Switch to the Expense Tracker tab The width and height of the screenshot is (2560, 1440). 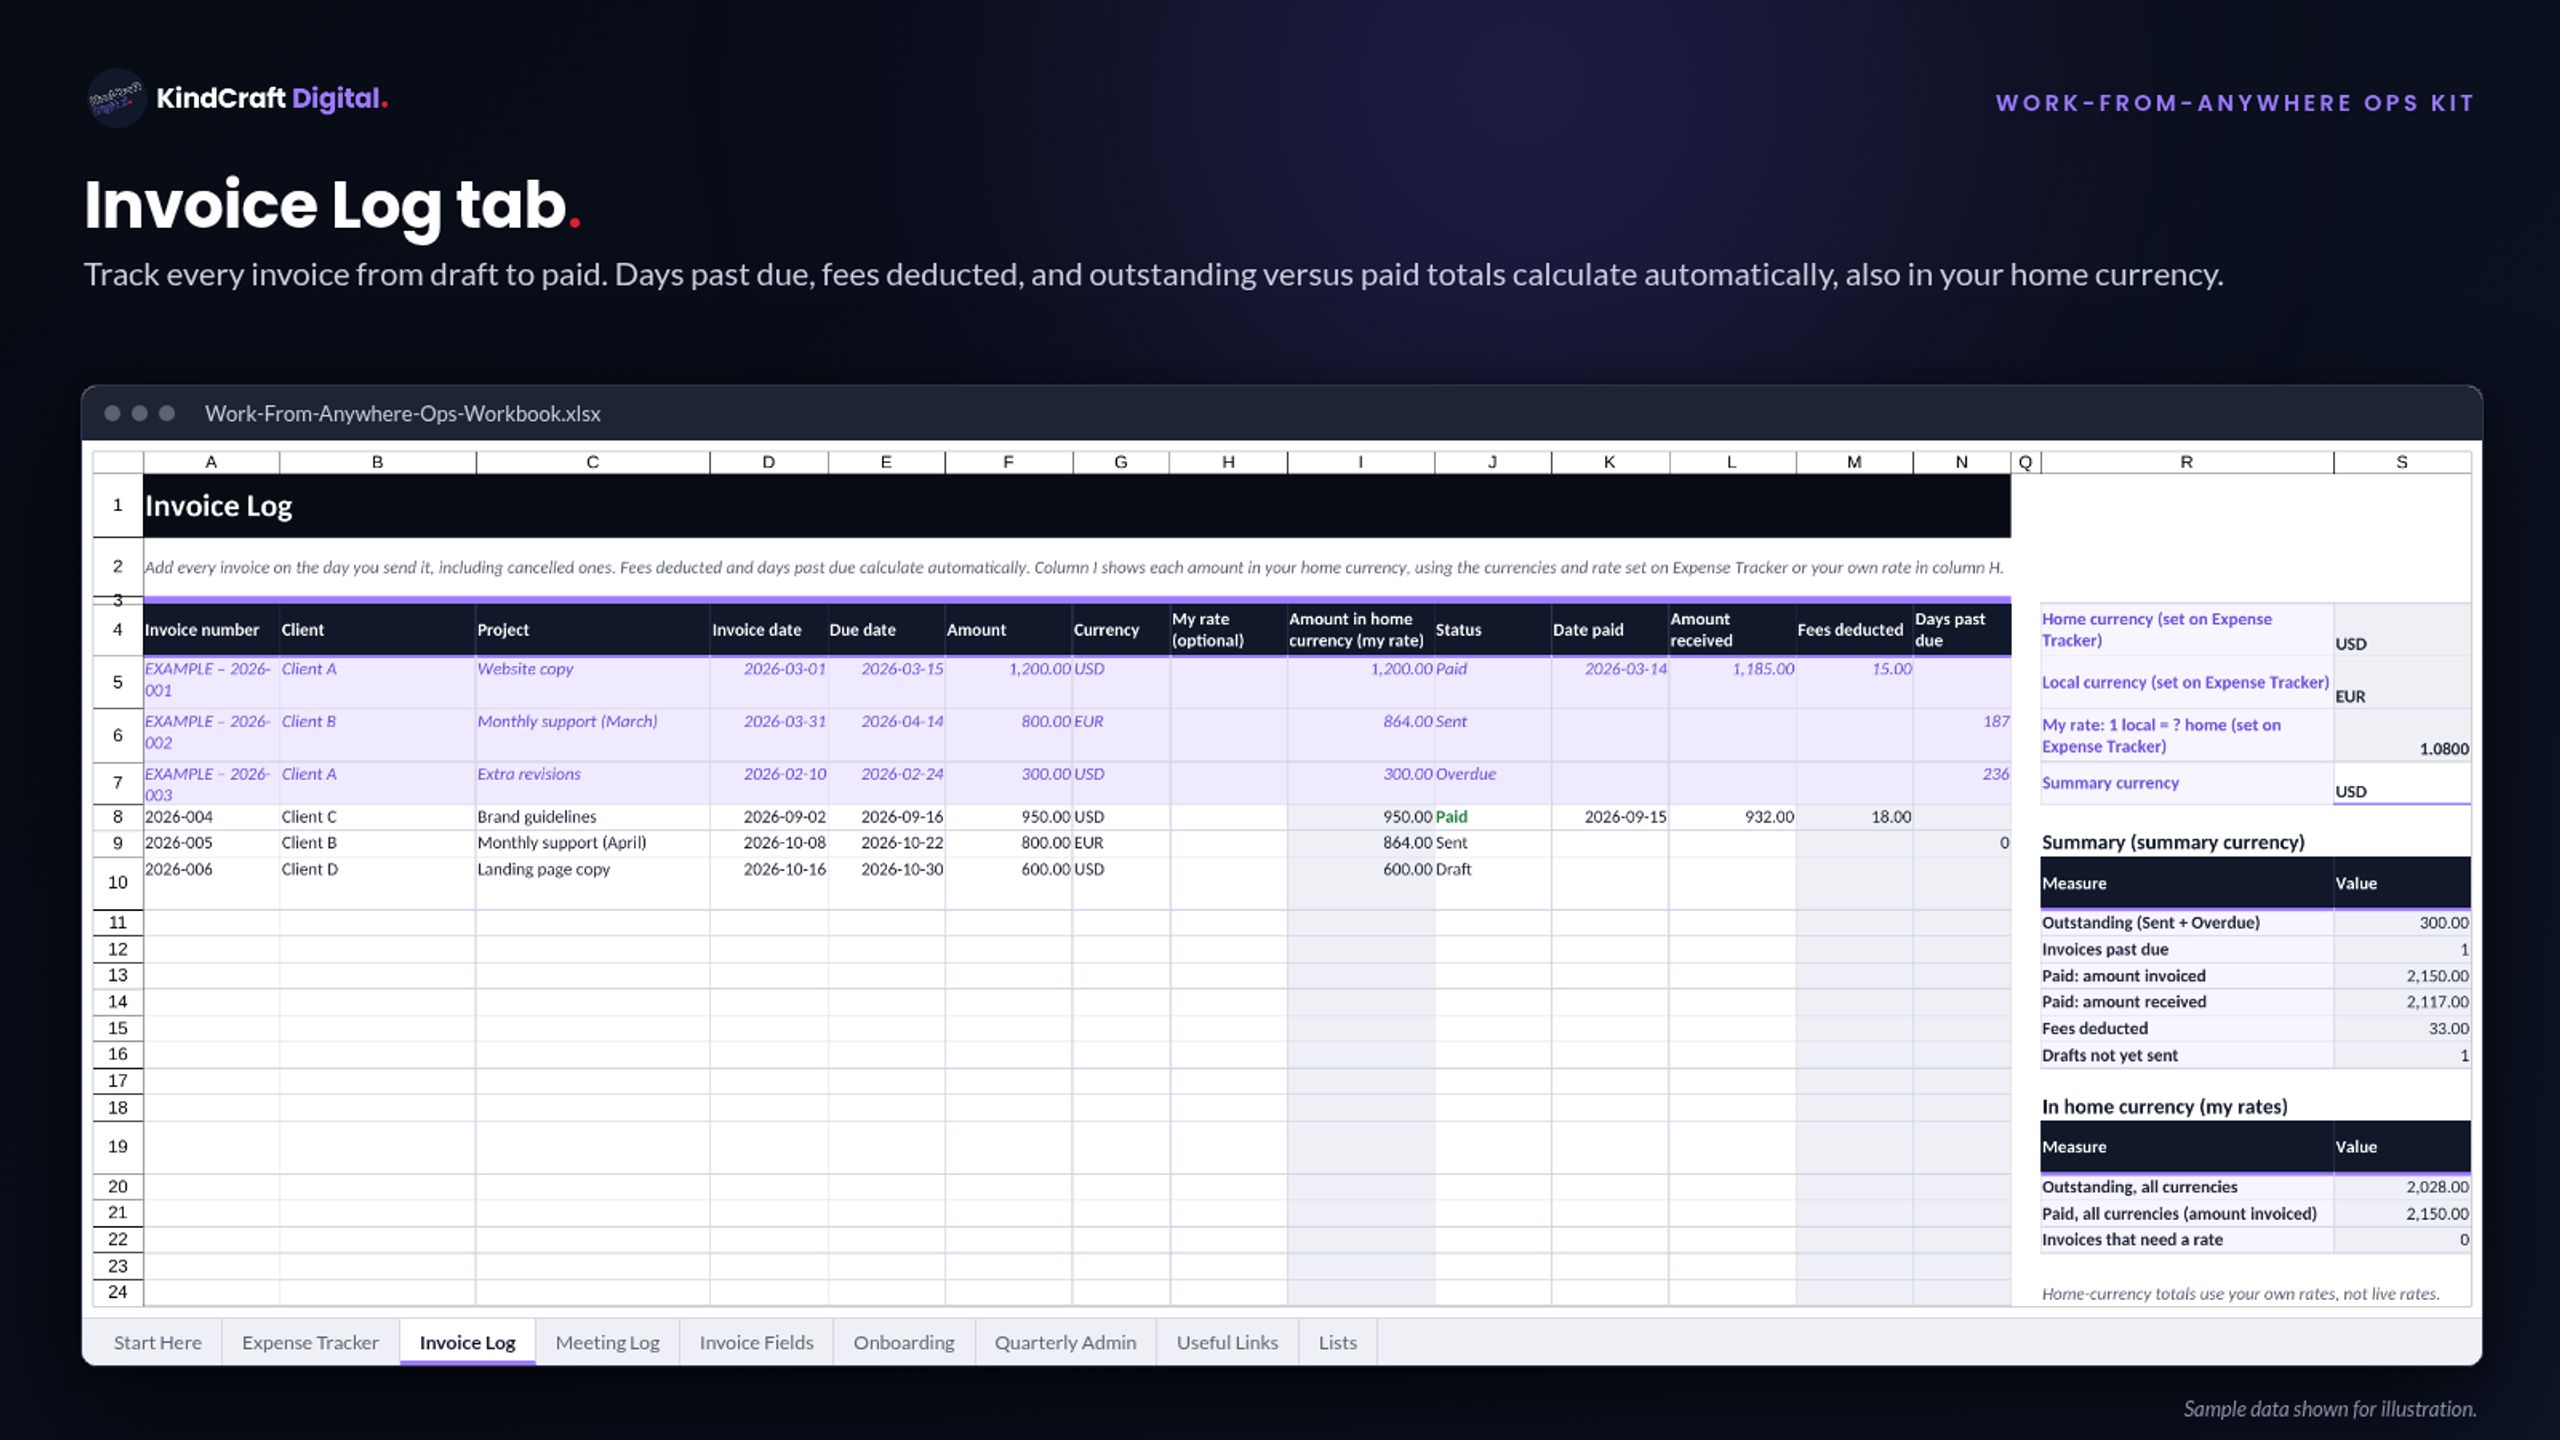pos(310,1342)
